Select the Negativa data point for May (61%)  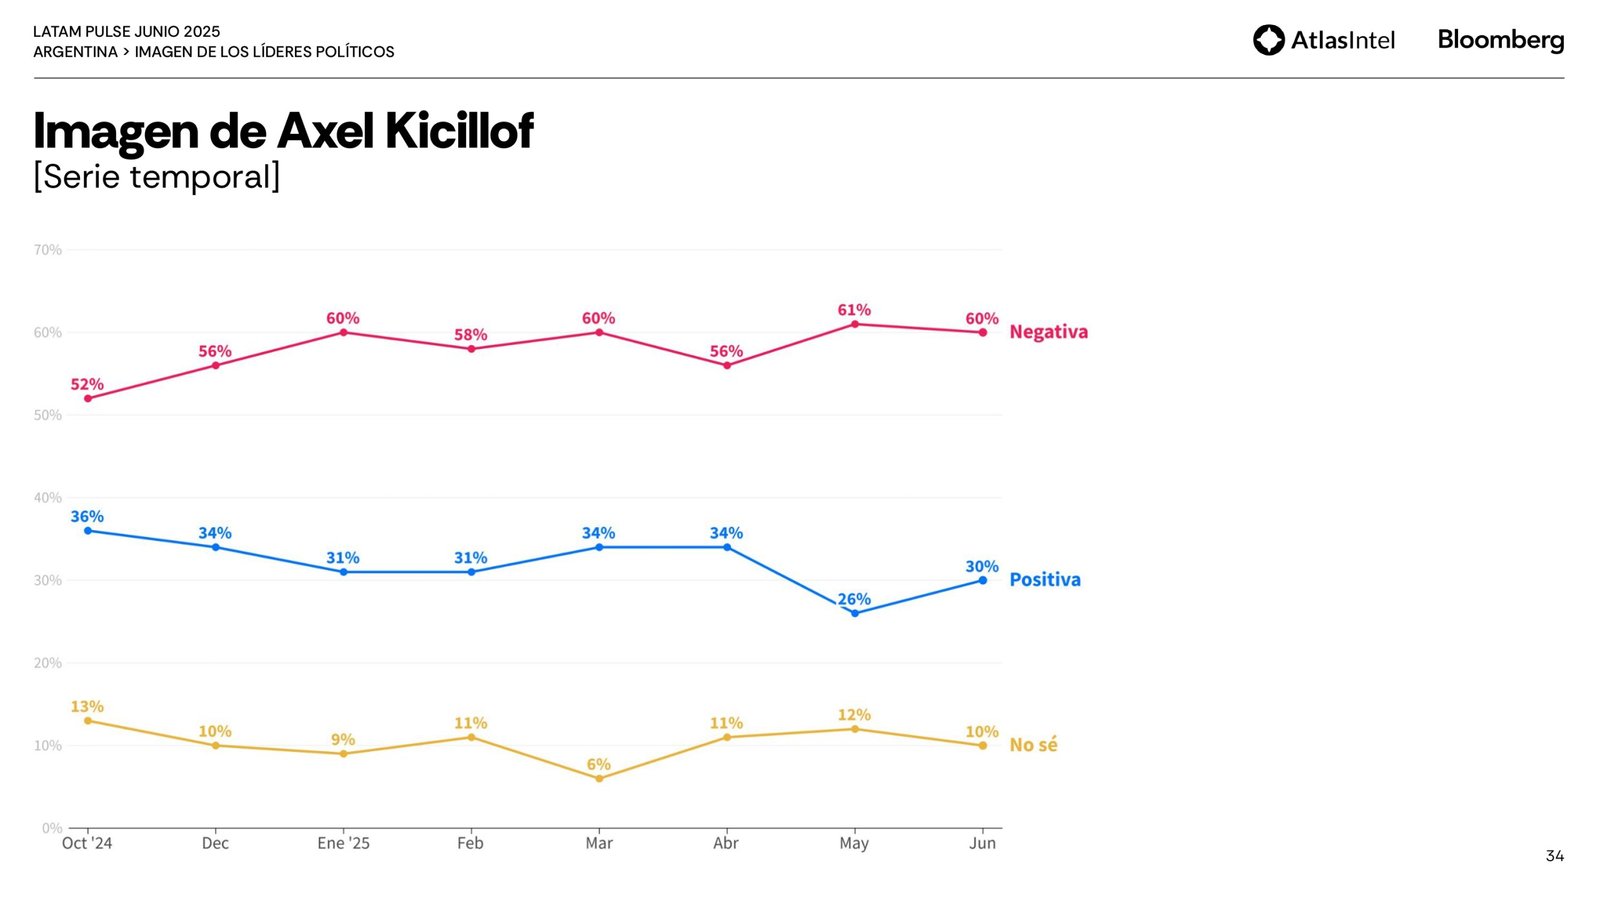[x=854, y=324]
